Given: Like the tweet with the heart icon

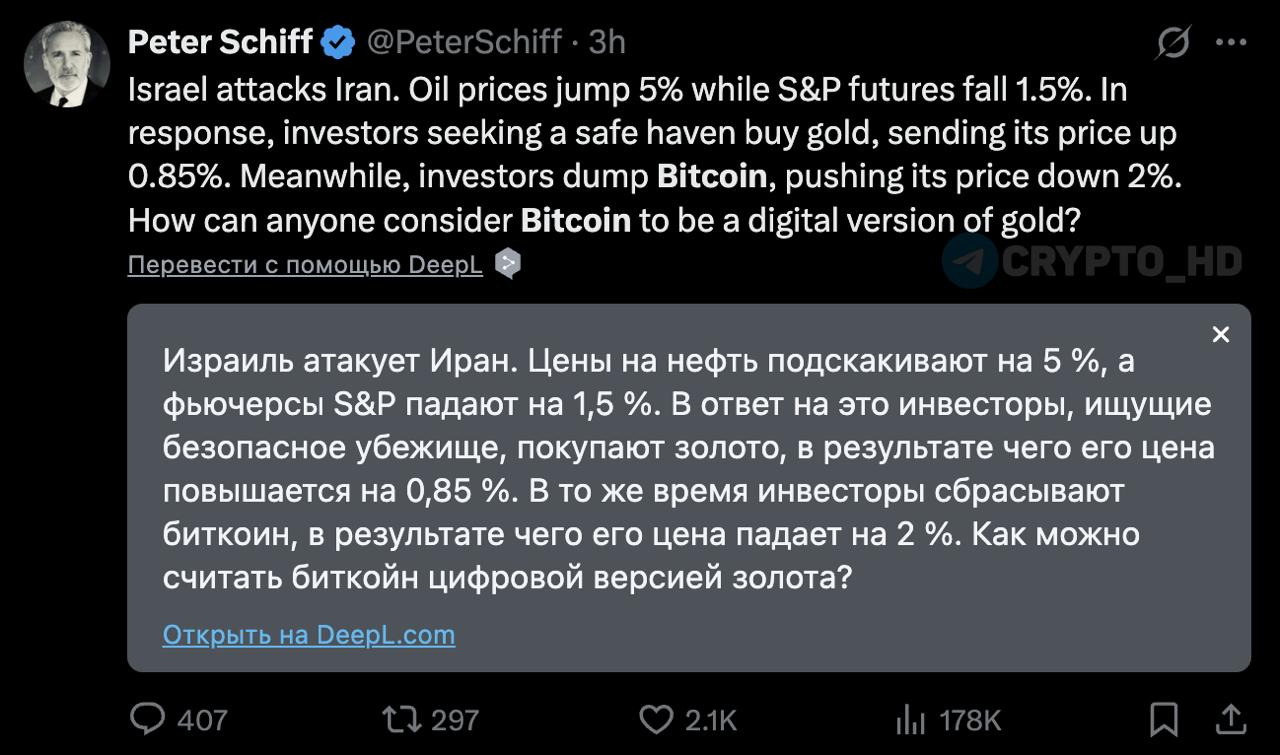Looking at the screenshot, I should point(656,718).
